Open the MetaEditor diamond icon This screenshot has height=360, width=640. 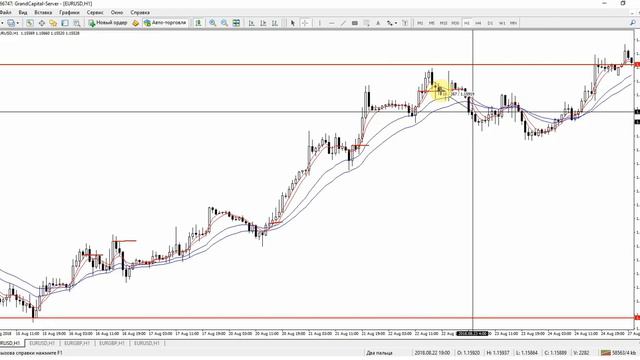point(136,23)
